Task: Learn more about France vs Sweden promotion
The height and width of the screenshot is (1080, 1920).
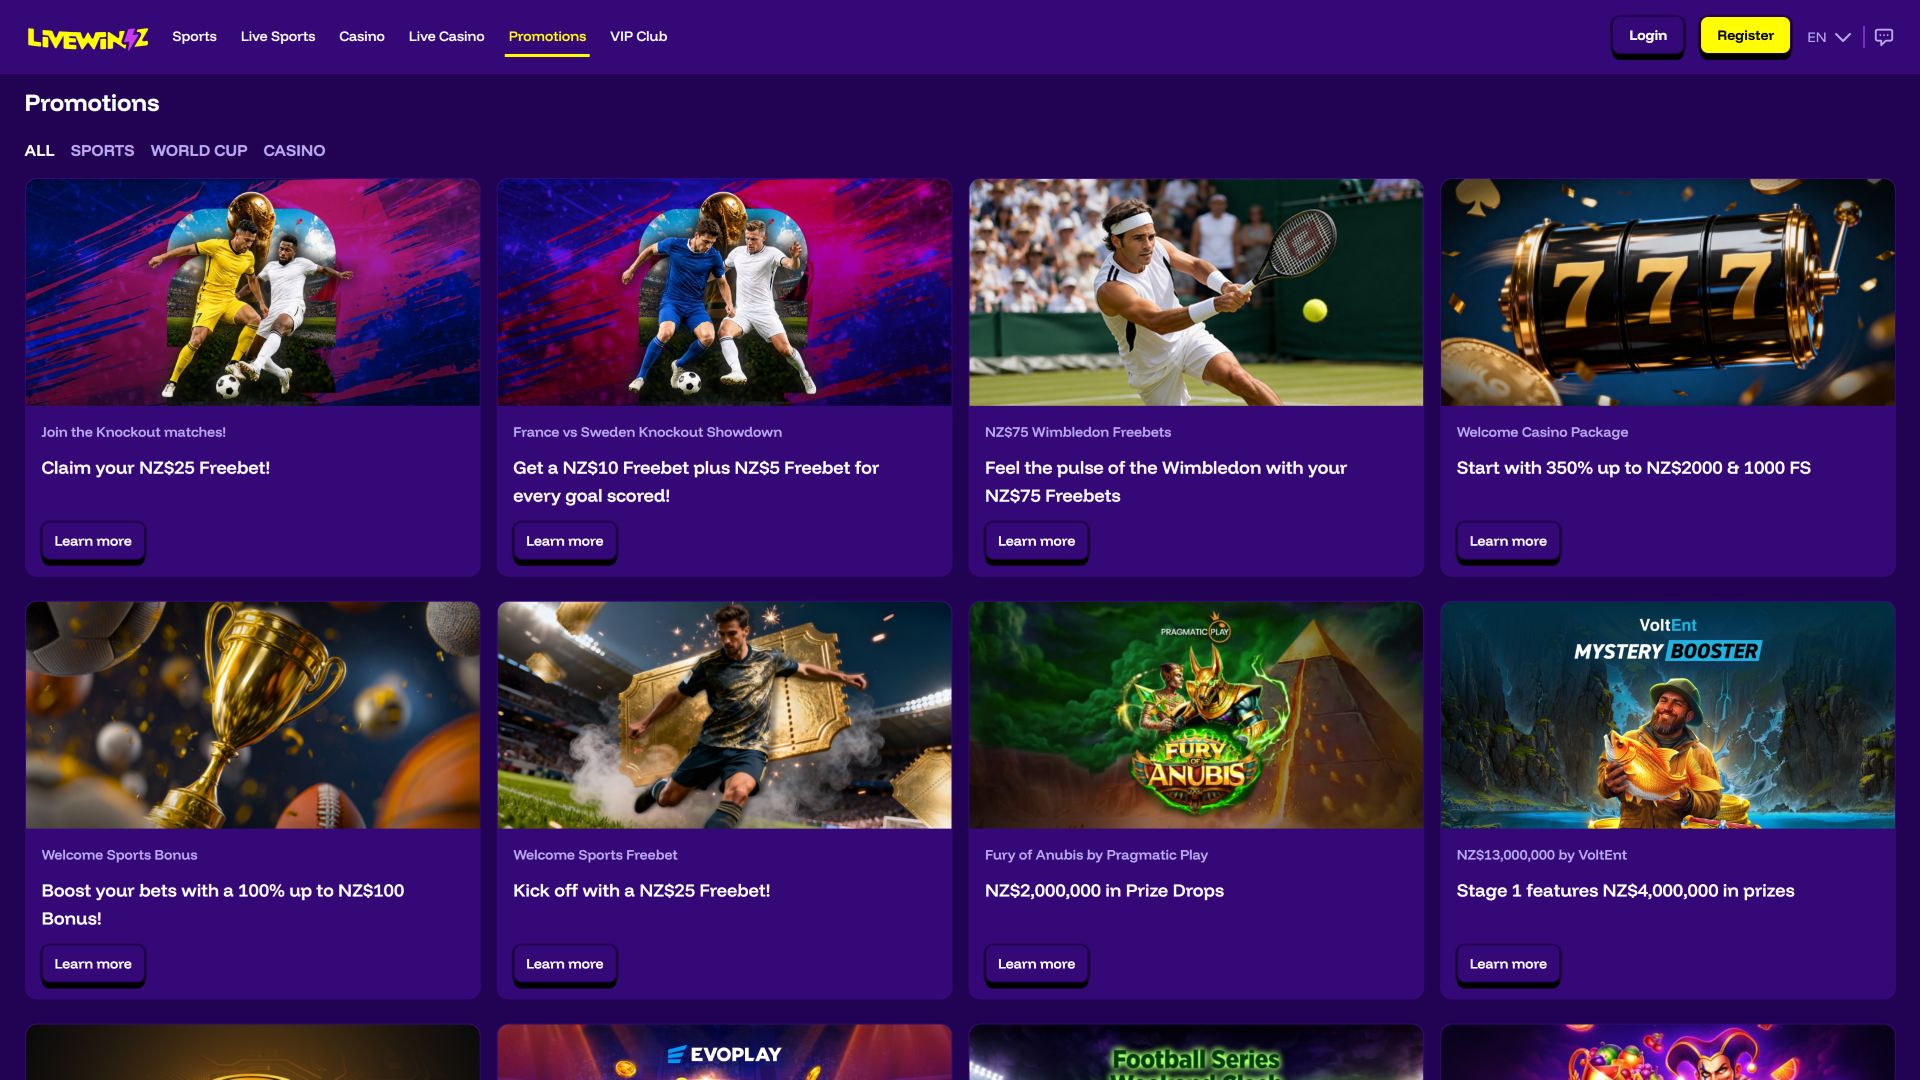Action: [x=565, y=542]
